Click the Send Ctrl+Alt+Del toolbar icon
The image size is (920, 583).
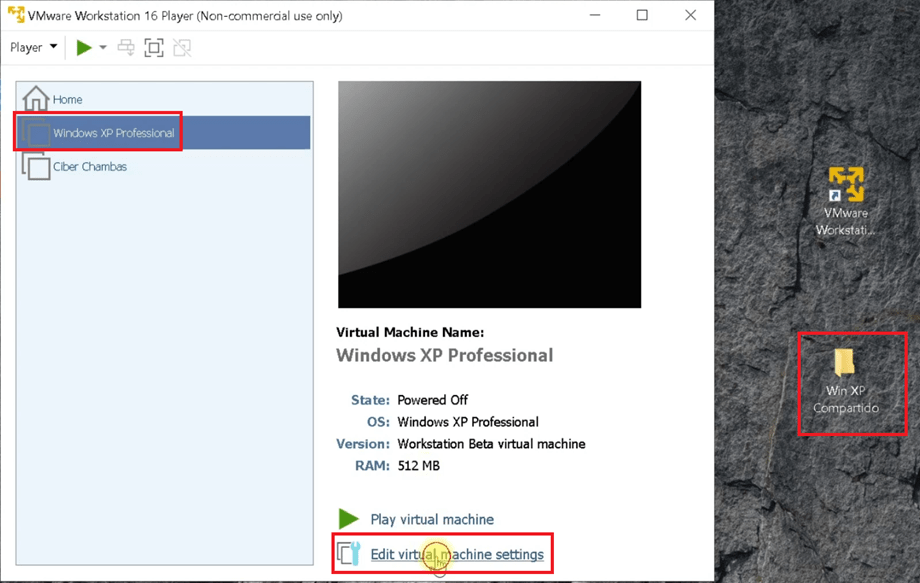(x=126, y=48)
